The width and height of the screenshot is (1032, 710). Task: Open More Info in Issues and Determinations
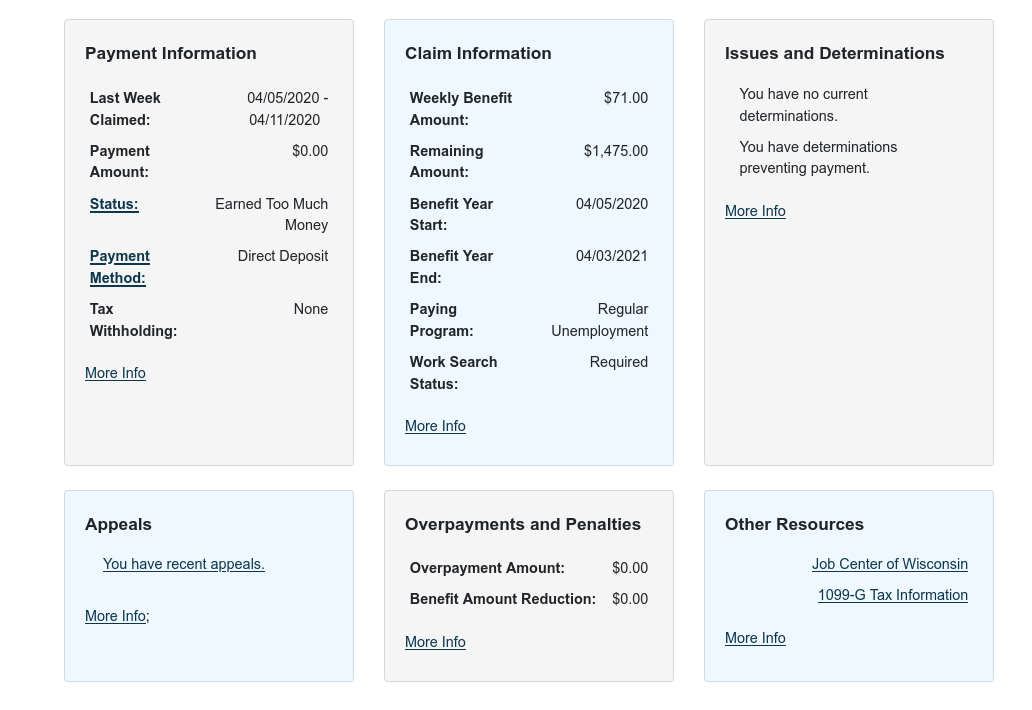(x=755, y=211)
